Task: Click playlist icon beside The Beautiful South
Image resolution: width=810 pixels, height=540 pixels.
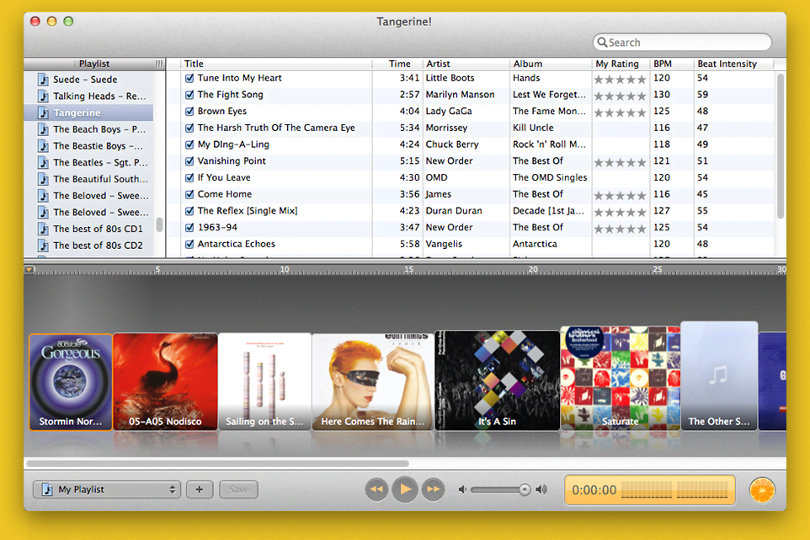Action: [44, 179]
